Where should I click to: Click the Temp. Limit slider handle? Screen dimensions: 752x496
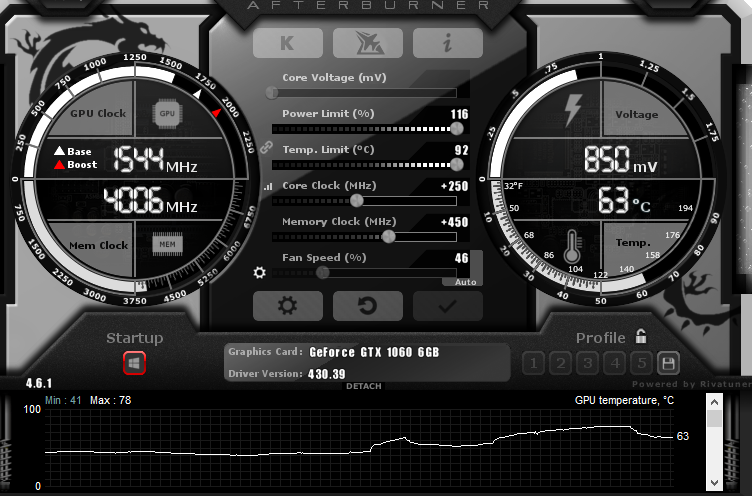tap(457, 165)
